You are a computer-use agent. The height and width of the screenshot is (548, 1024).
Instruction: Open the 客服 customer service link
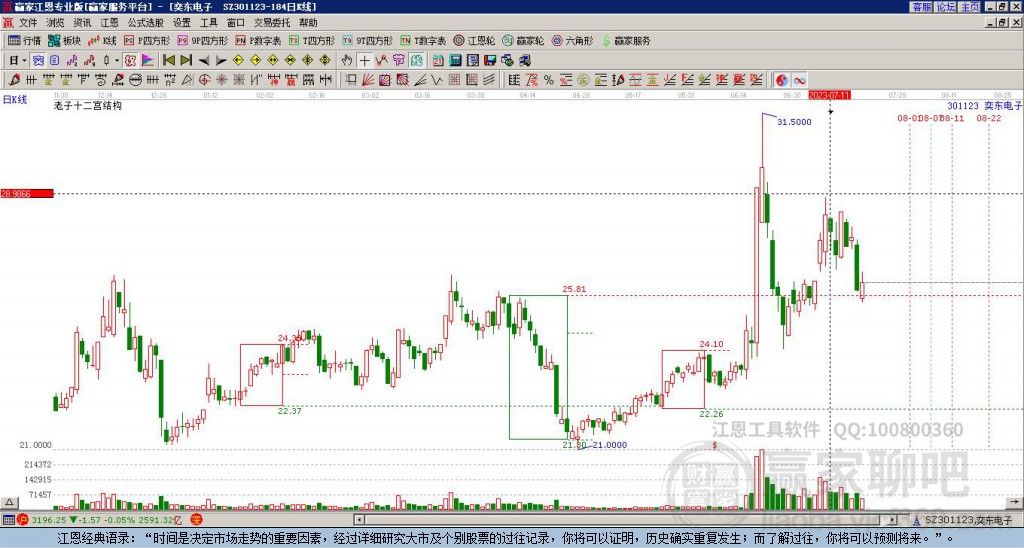pos(921,7)
